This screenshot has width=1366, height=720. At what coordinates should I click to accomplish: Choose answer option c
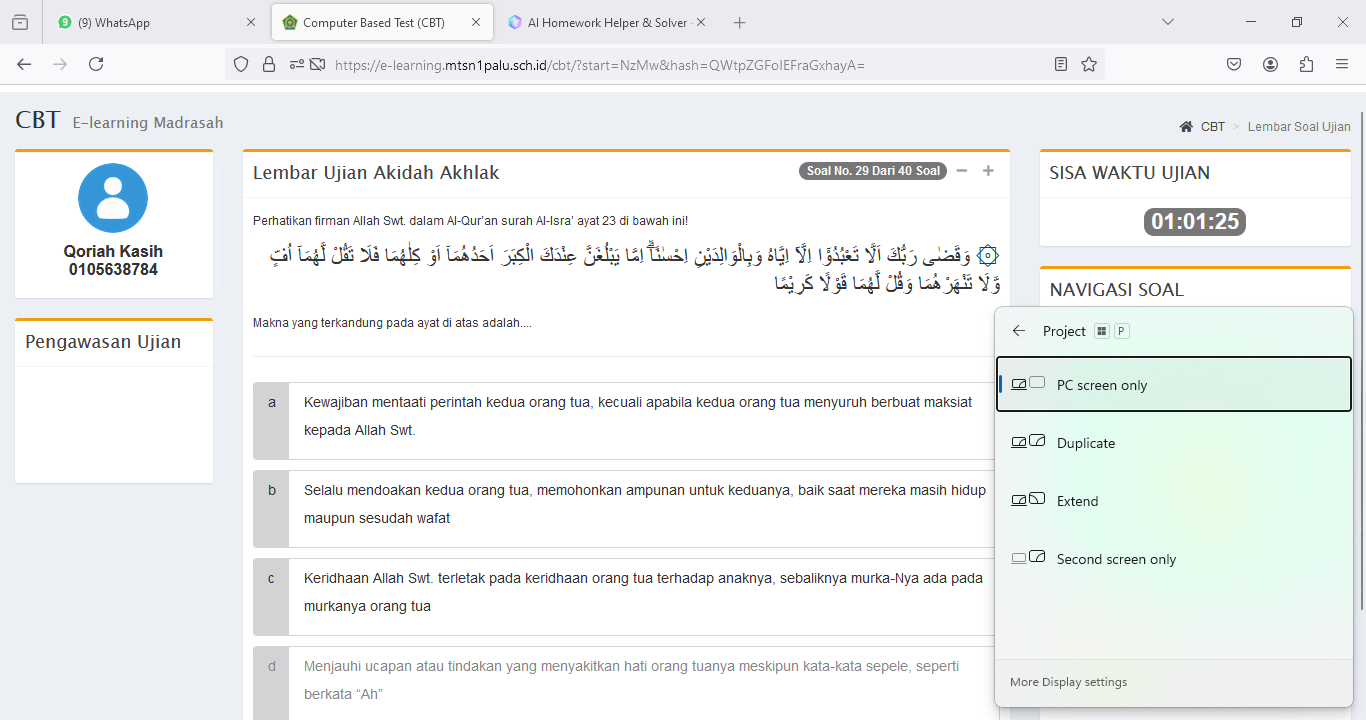pos(626,597)
